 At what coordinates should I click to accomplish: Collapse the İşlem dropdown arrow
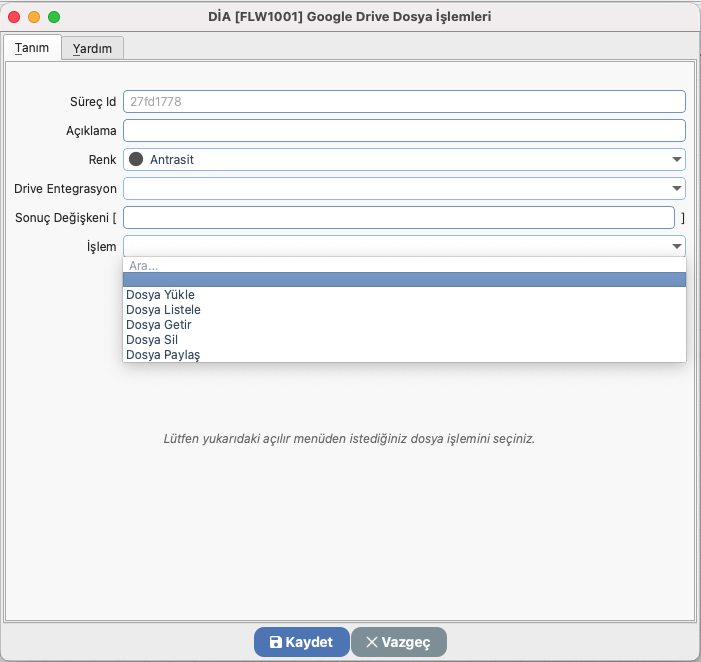click(676, 247)
